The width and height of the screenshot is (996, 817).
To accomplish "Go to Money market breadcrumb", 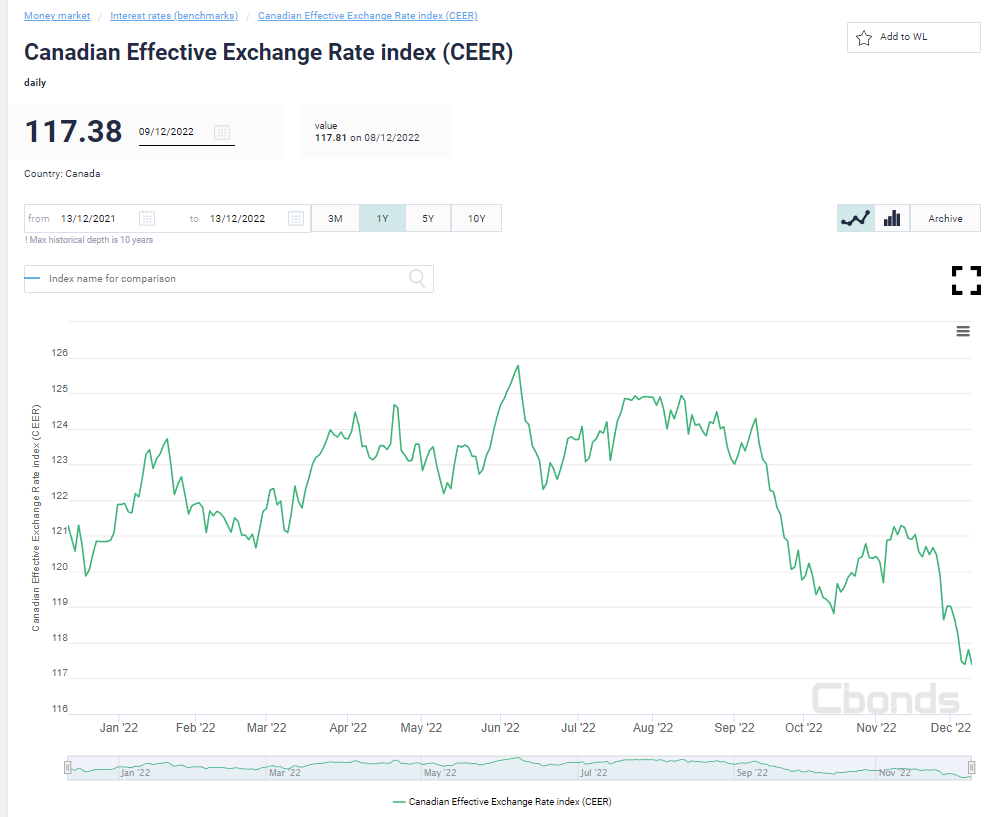I will (x=57, y=16).
